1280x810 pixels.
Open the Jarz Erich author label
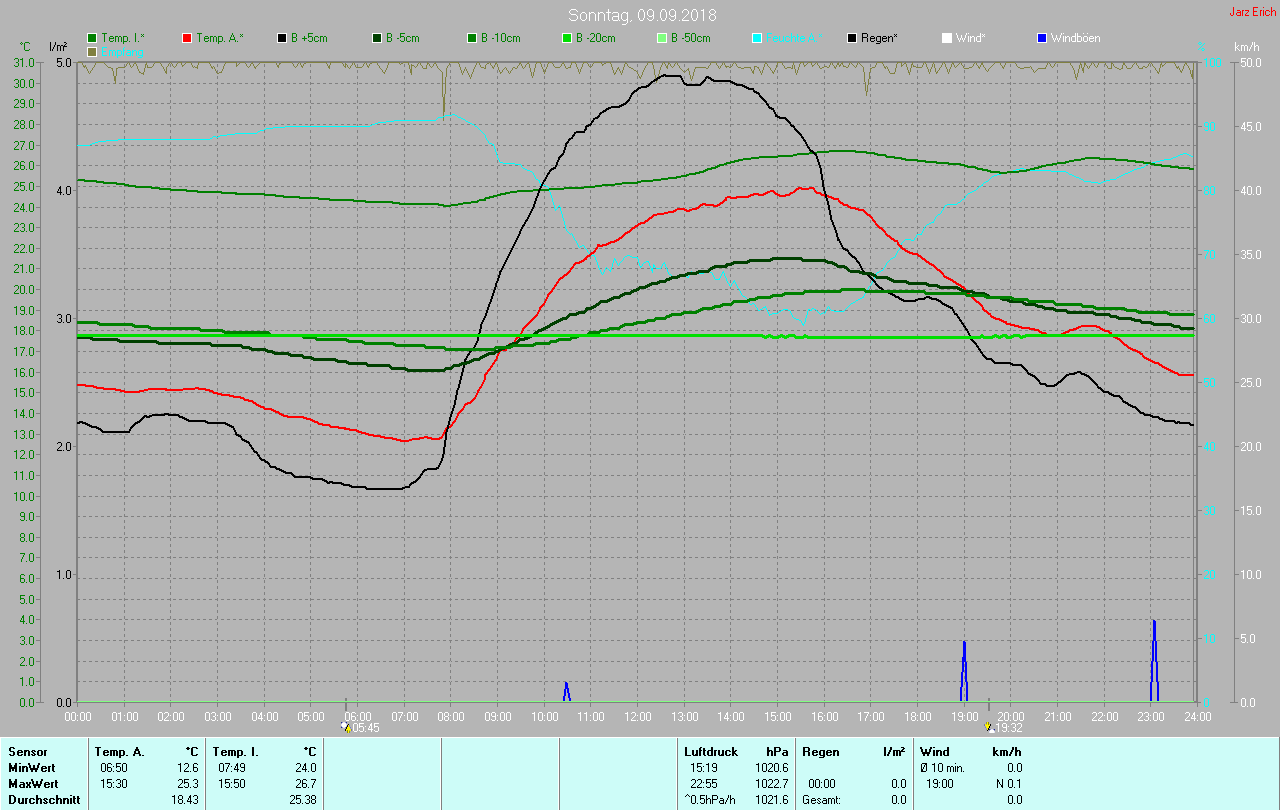pos(1252,13)
